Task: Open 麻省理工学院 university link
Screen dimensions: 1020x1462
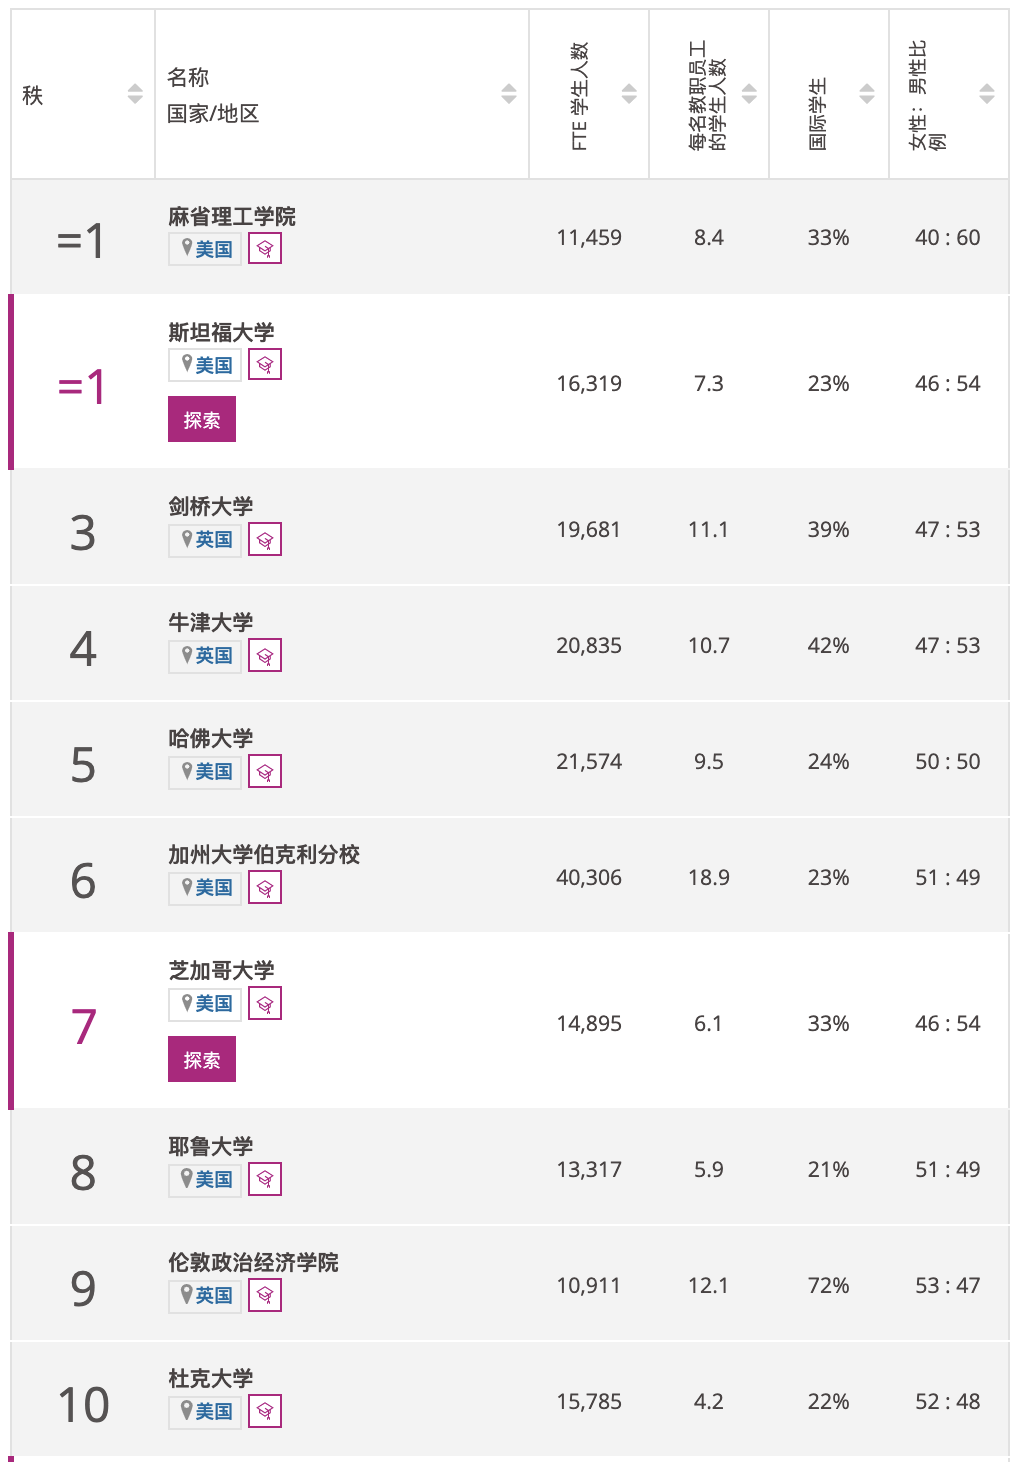Action: click(232, 216)
